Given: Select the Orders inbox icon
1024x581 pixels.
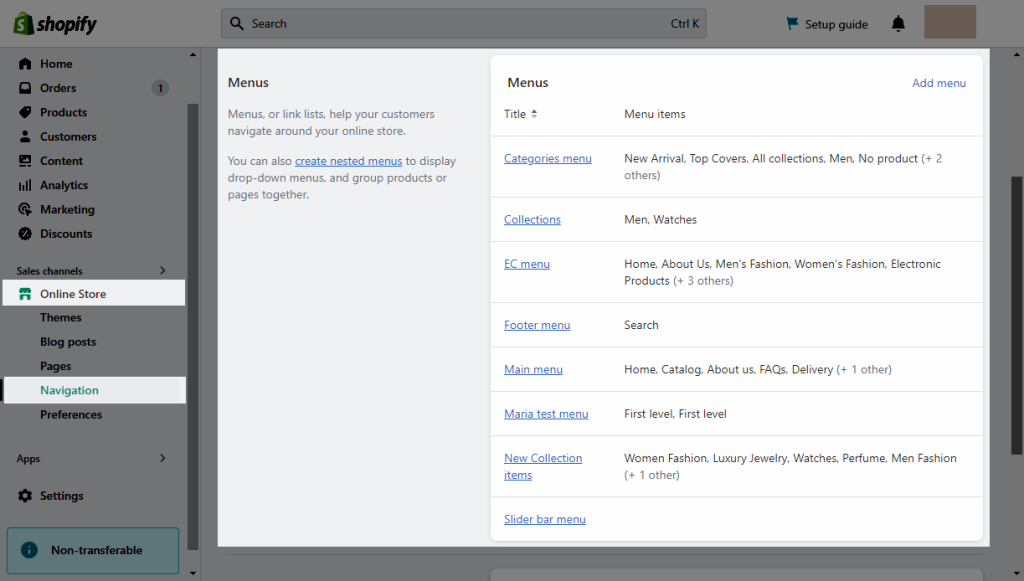Looking at the screenshot, I should click(25, 88).
